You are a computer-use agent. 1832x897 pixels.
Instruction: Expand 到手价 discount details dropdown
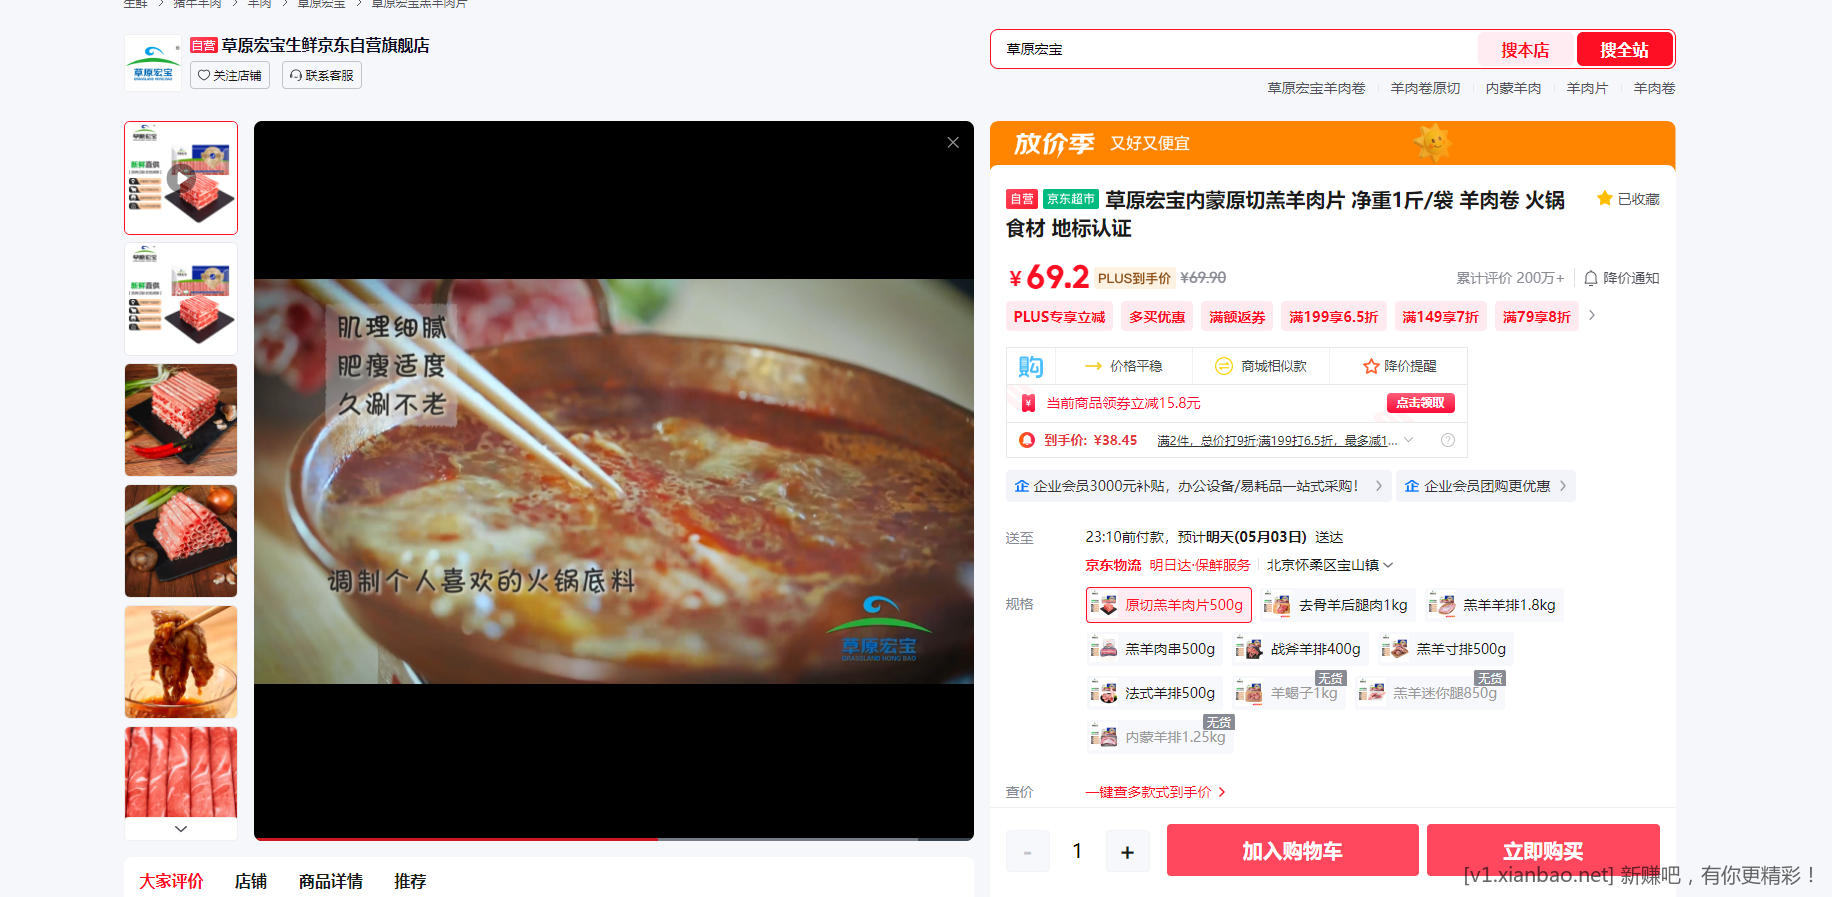point(1409,440)
